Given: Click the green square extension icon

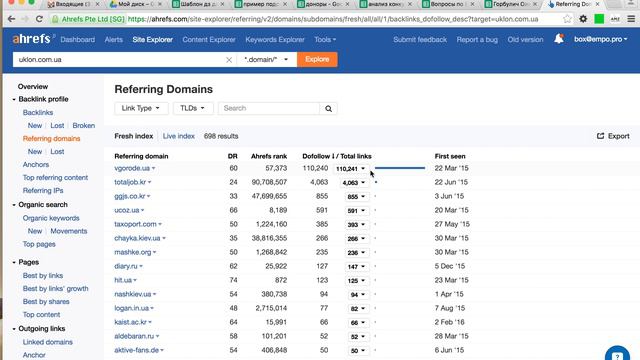Looking at the screenshot, I should (599, 19).
